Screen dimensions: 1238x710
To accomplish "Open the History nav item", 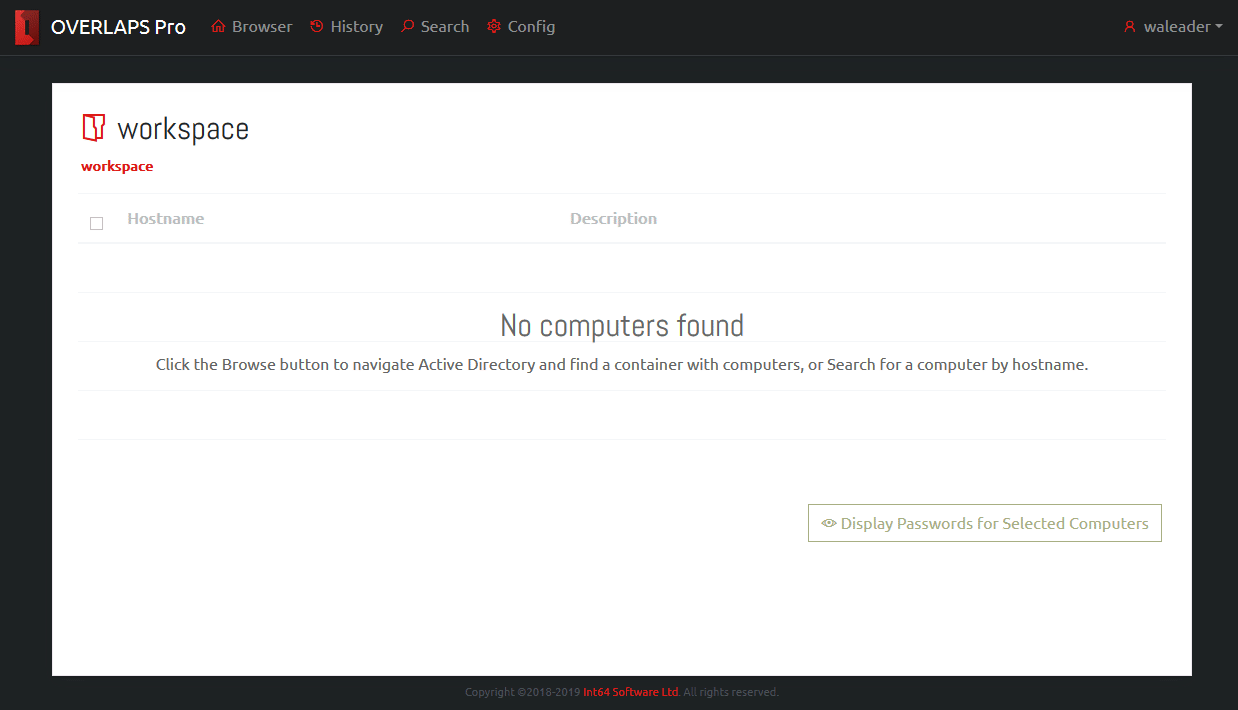I will pyautogui.click(x=346, y=27).
